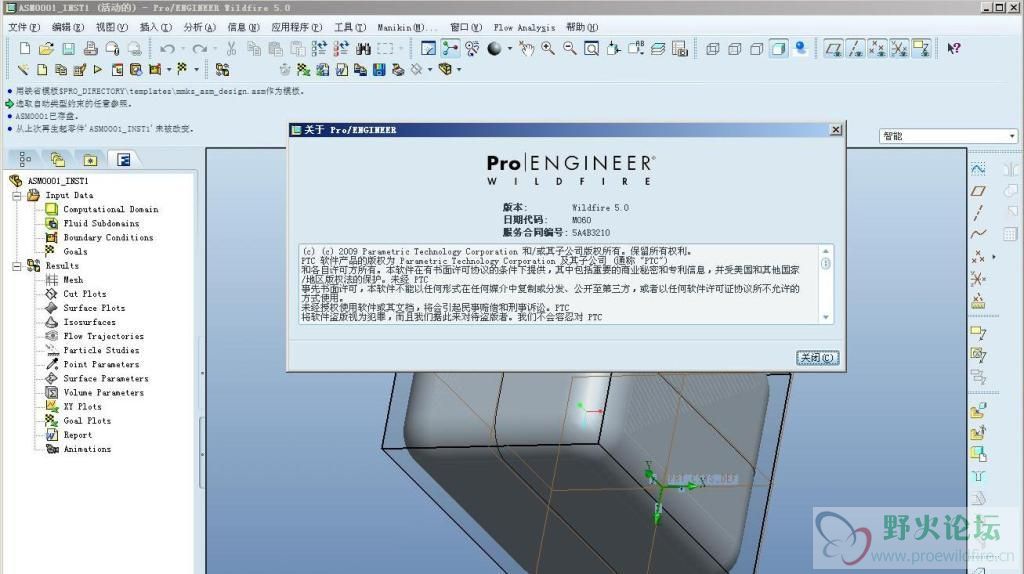The width and height of the screenshot is (1024, 574).
Task: Open the 视图 menu
Action: [x=112, y=27]
